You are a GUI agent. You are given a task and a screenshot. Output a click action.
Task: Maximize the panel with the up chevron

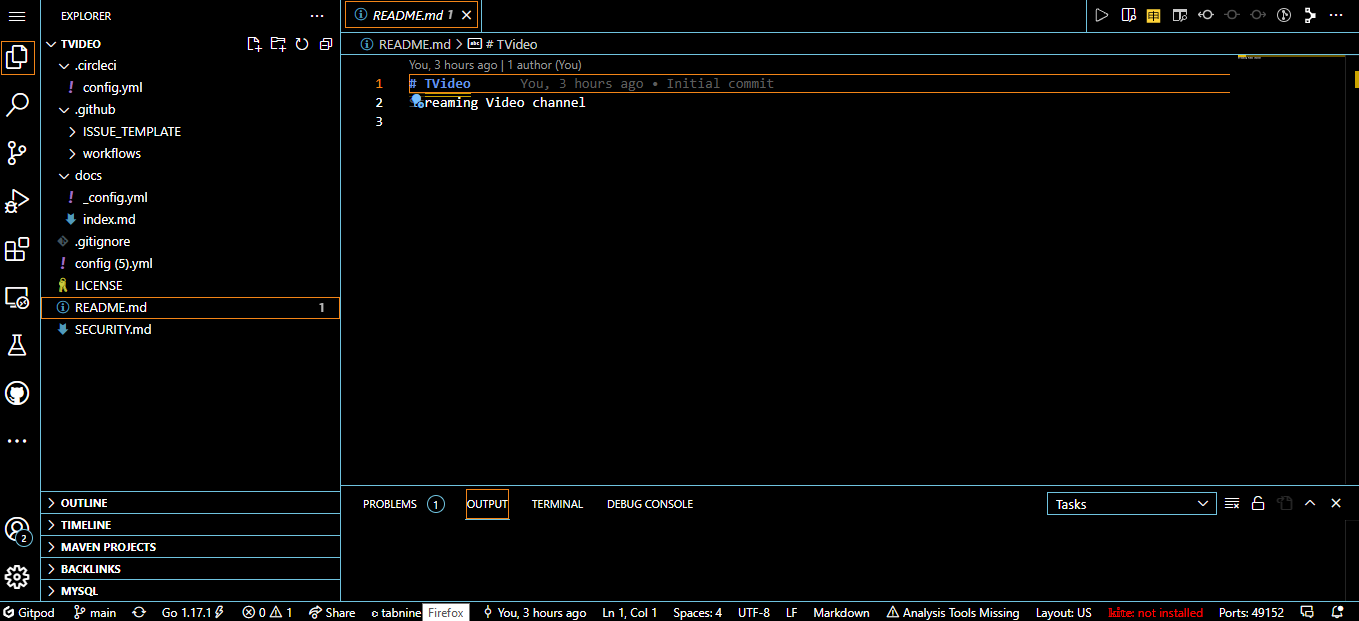pyautogui.click(x=1310, y=503)
